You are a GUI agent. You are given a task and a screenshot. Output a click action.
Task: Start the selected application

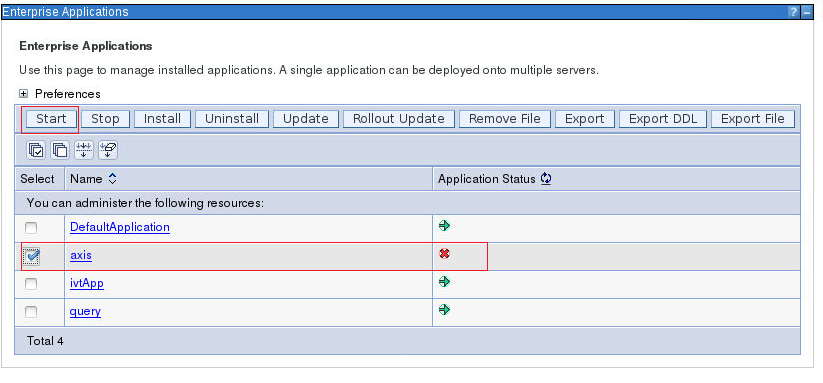(51, 119)
